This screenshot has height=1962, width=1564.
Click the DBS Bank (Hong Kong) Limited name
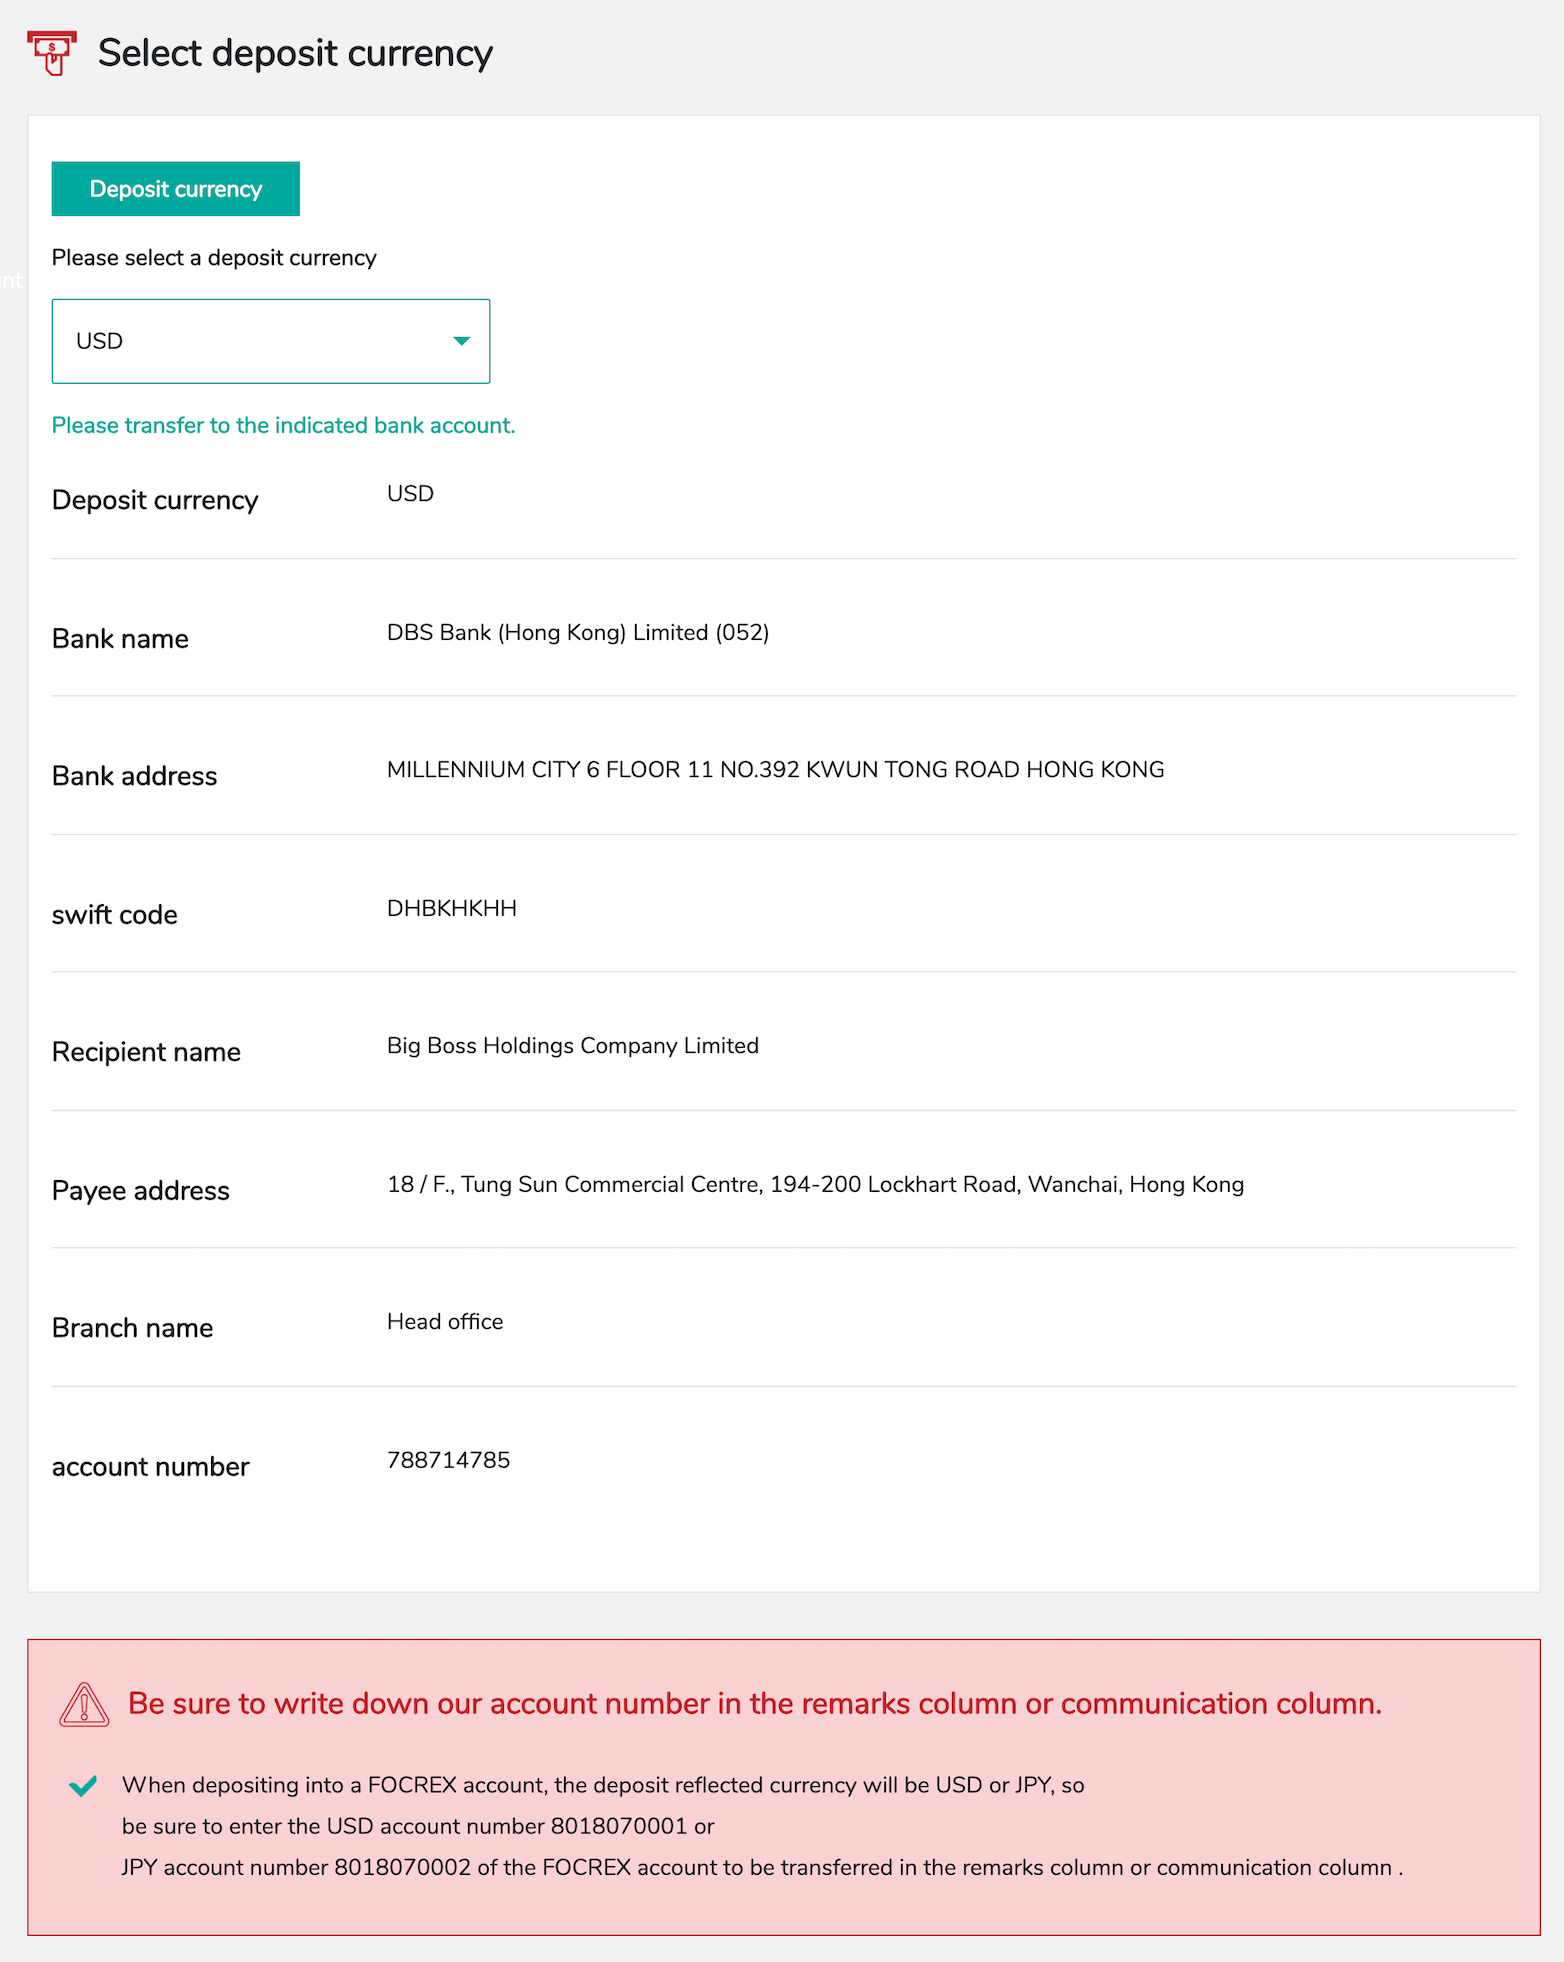point(577,632)
